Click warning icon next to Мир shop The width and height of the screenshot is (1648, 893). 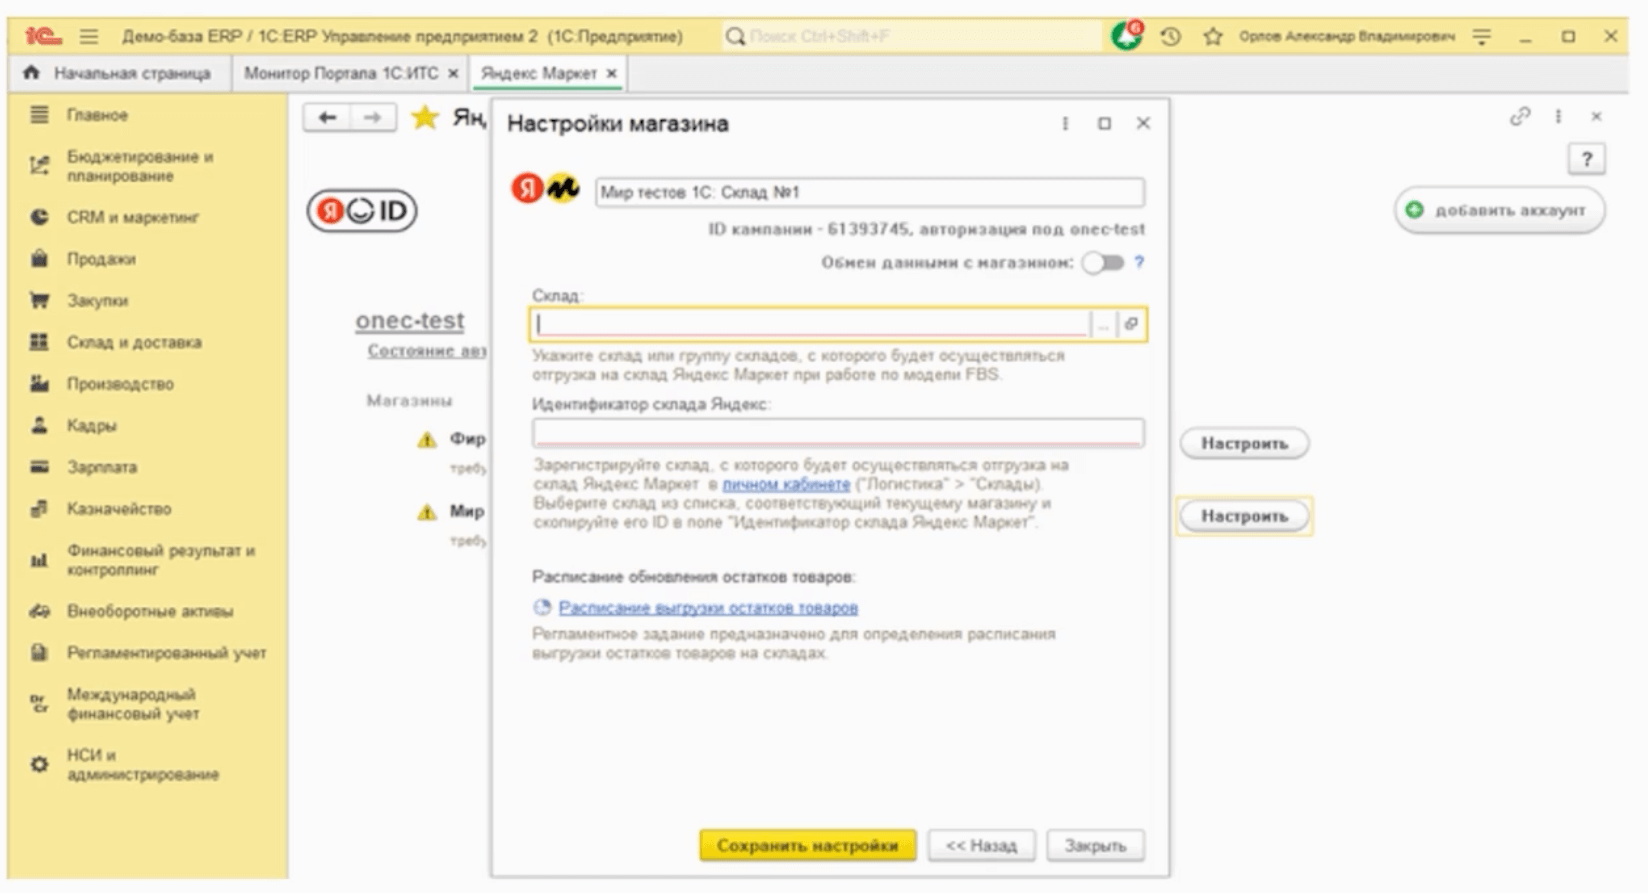427,512
